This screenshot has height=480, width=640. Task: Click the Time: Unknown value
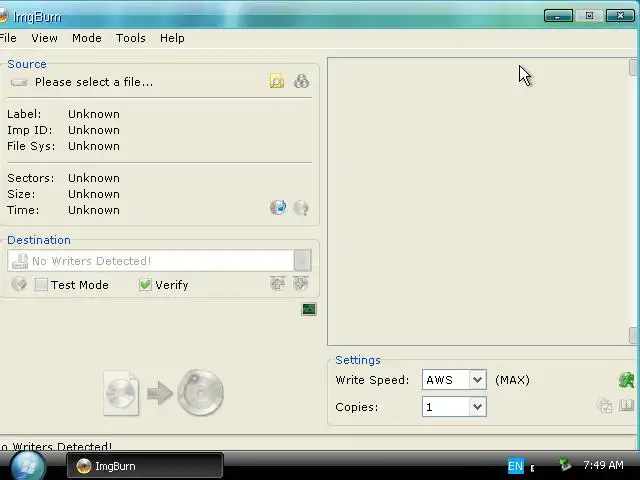[94, 210]
